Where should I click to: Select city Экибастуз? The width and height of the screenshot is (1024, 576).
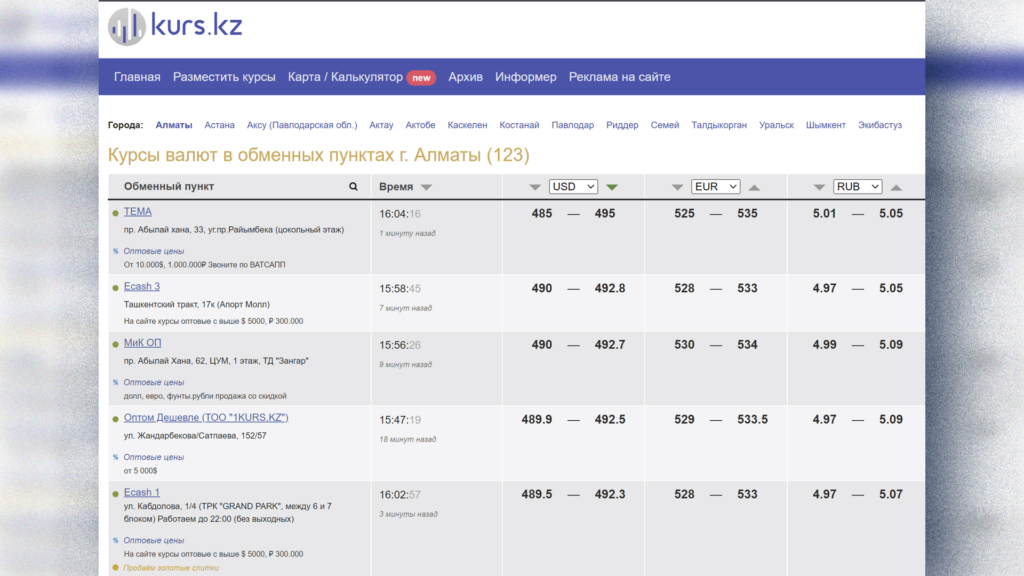(880, 125)
